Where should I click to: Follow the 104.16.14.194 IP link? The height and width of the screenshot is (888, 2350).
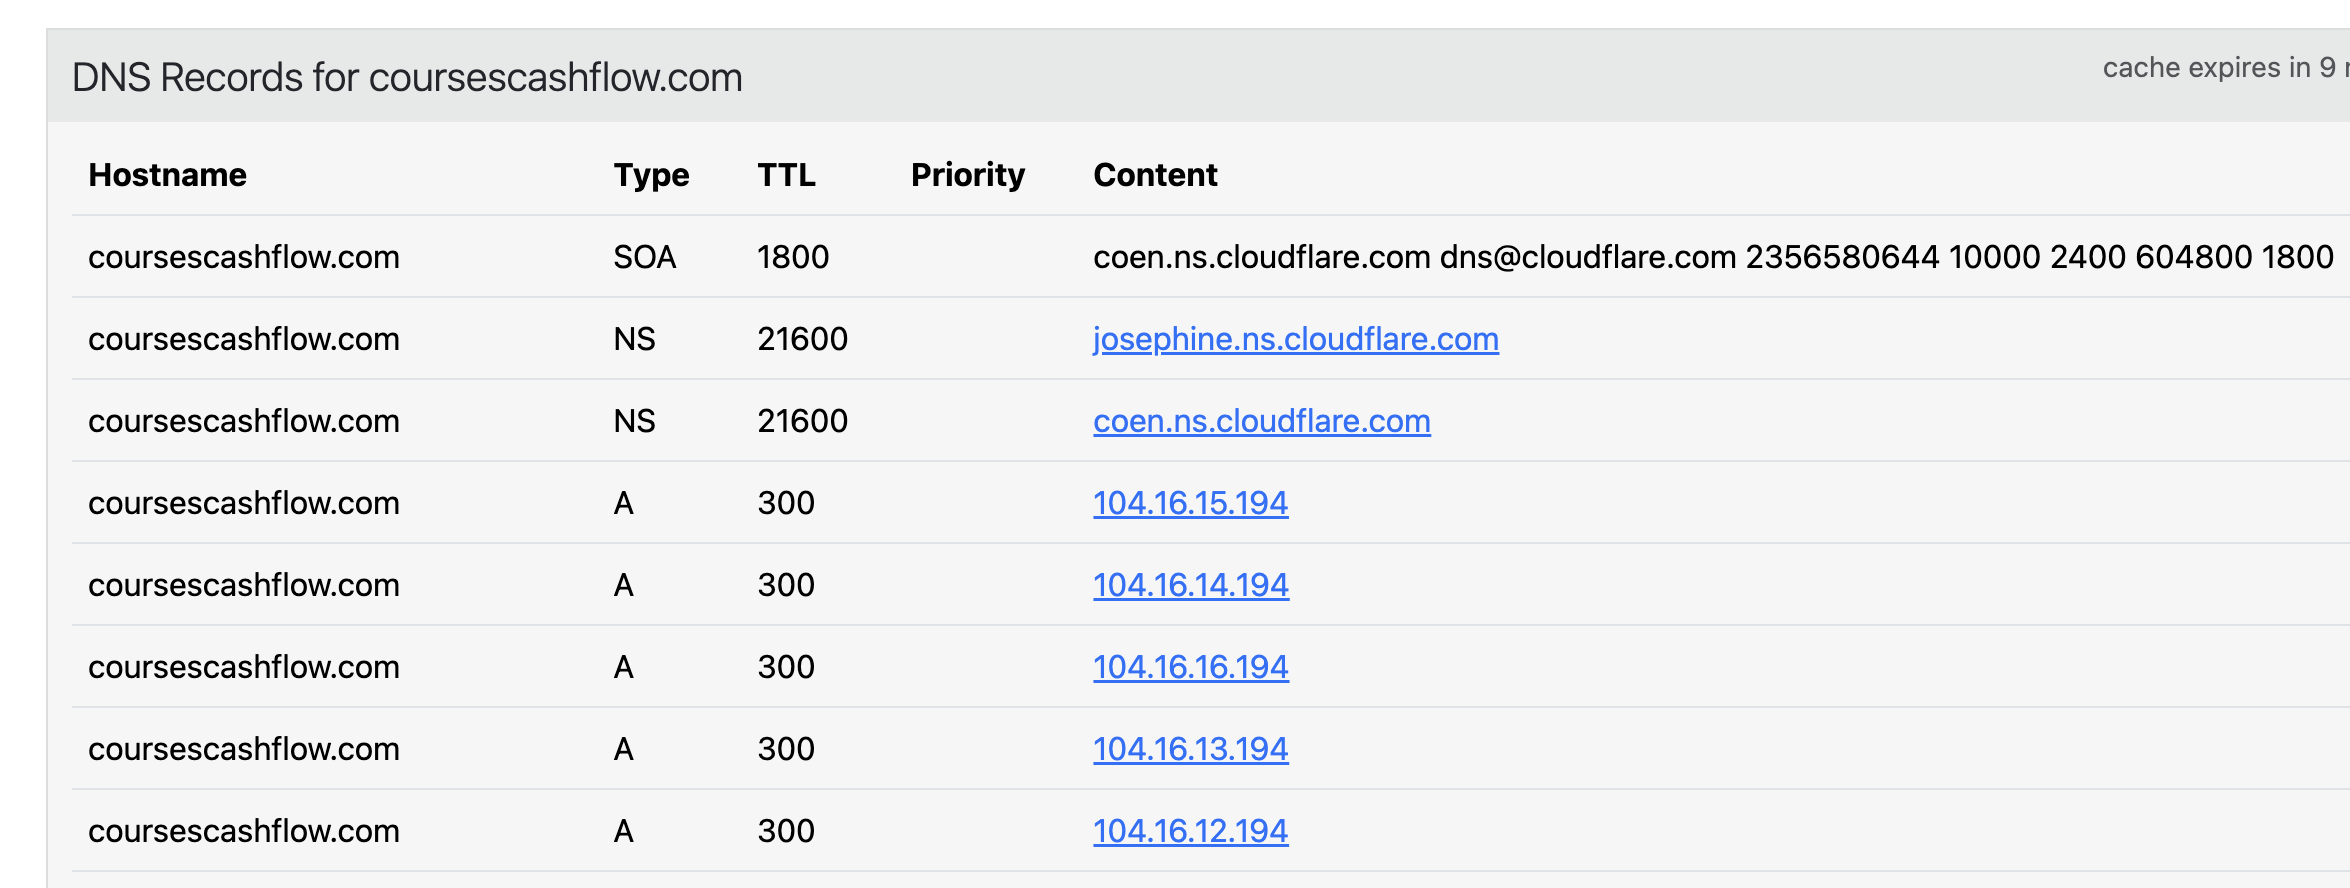1190,586
